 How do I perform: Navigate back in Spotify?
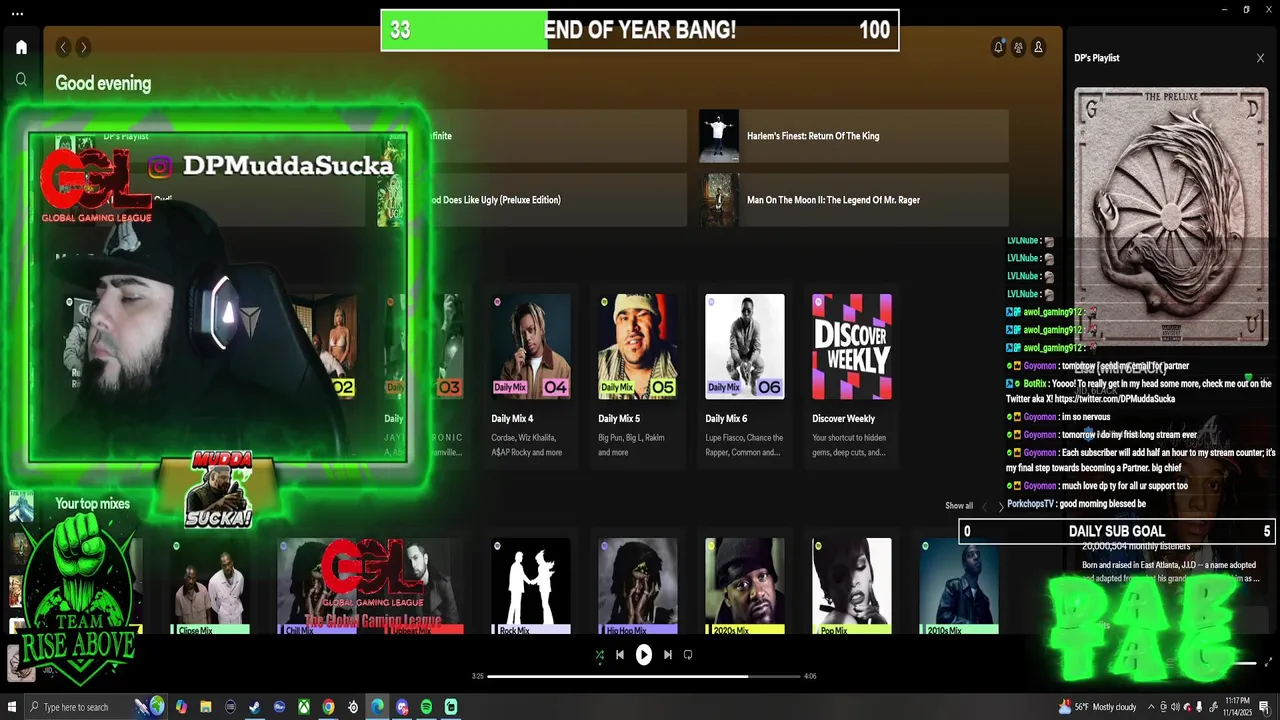[x=63, y=47]
